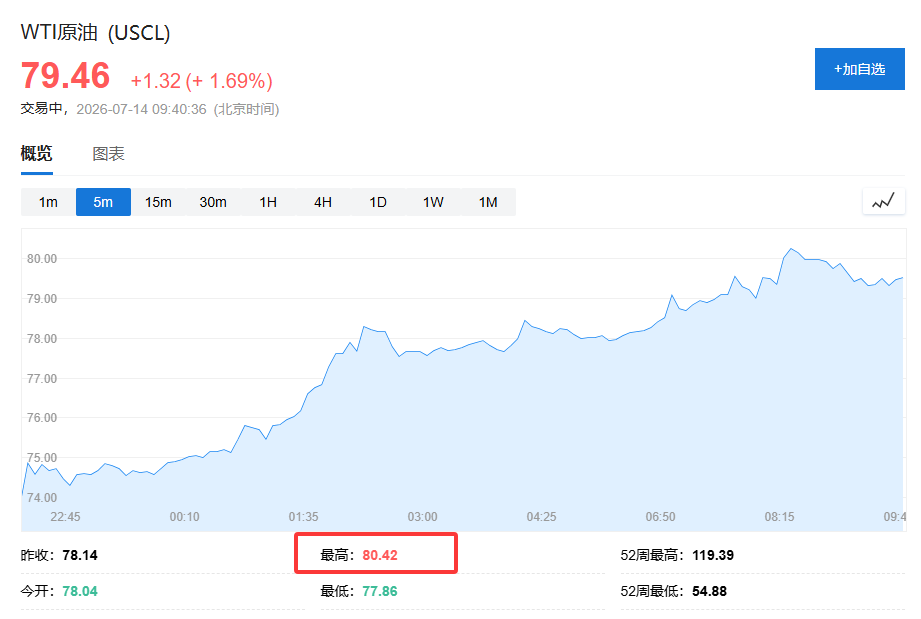Click the WTI原油 (USCL) title

pos(95,32)
